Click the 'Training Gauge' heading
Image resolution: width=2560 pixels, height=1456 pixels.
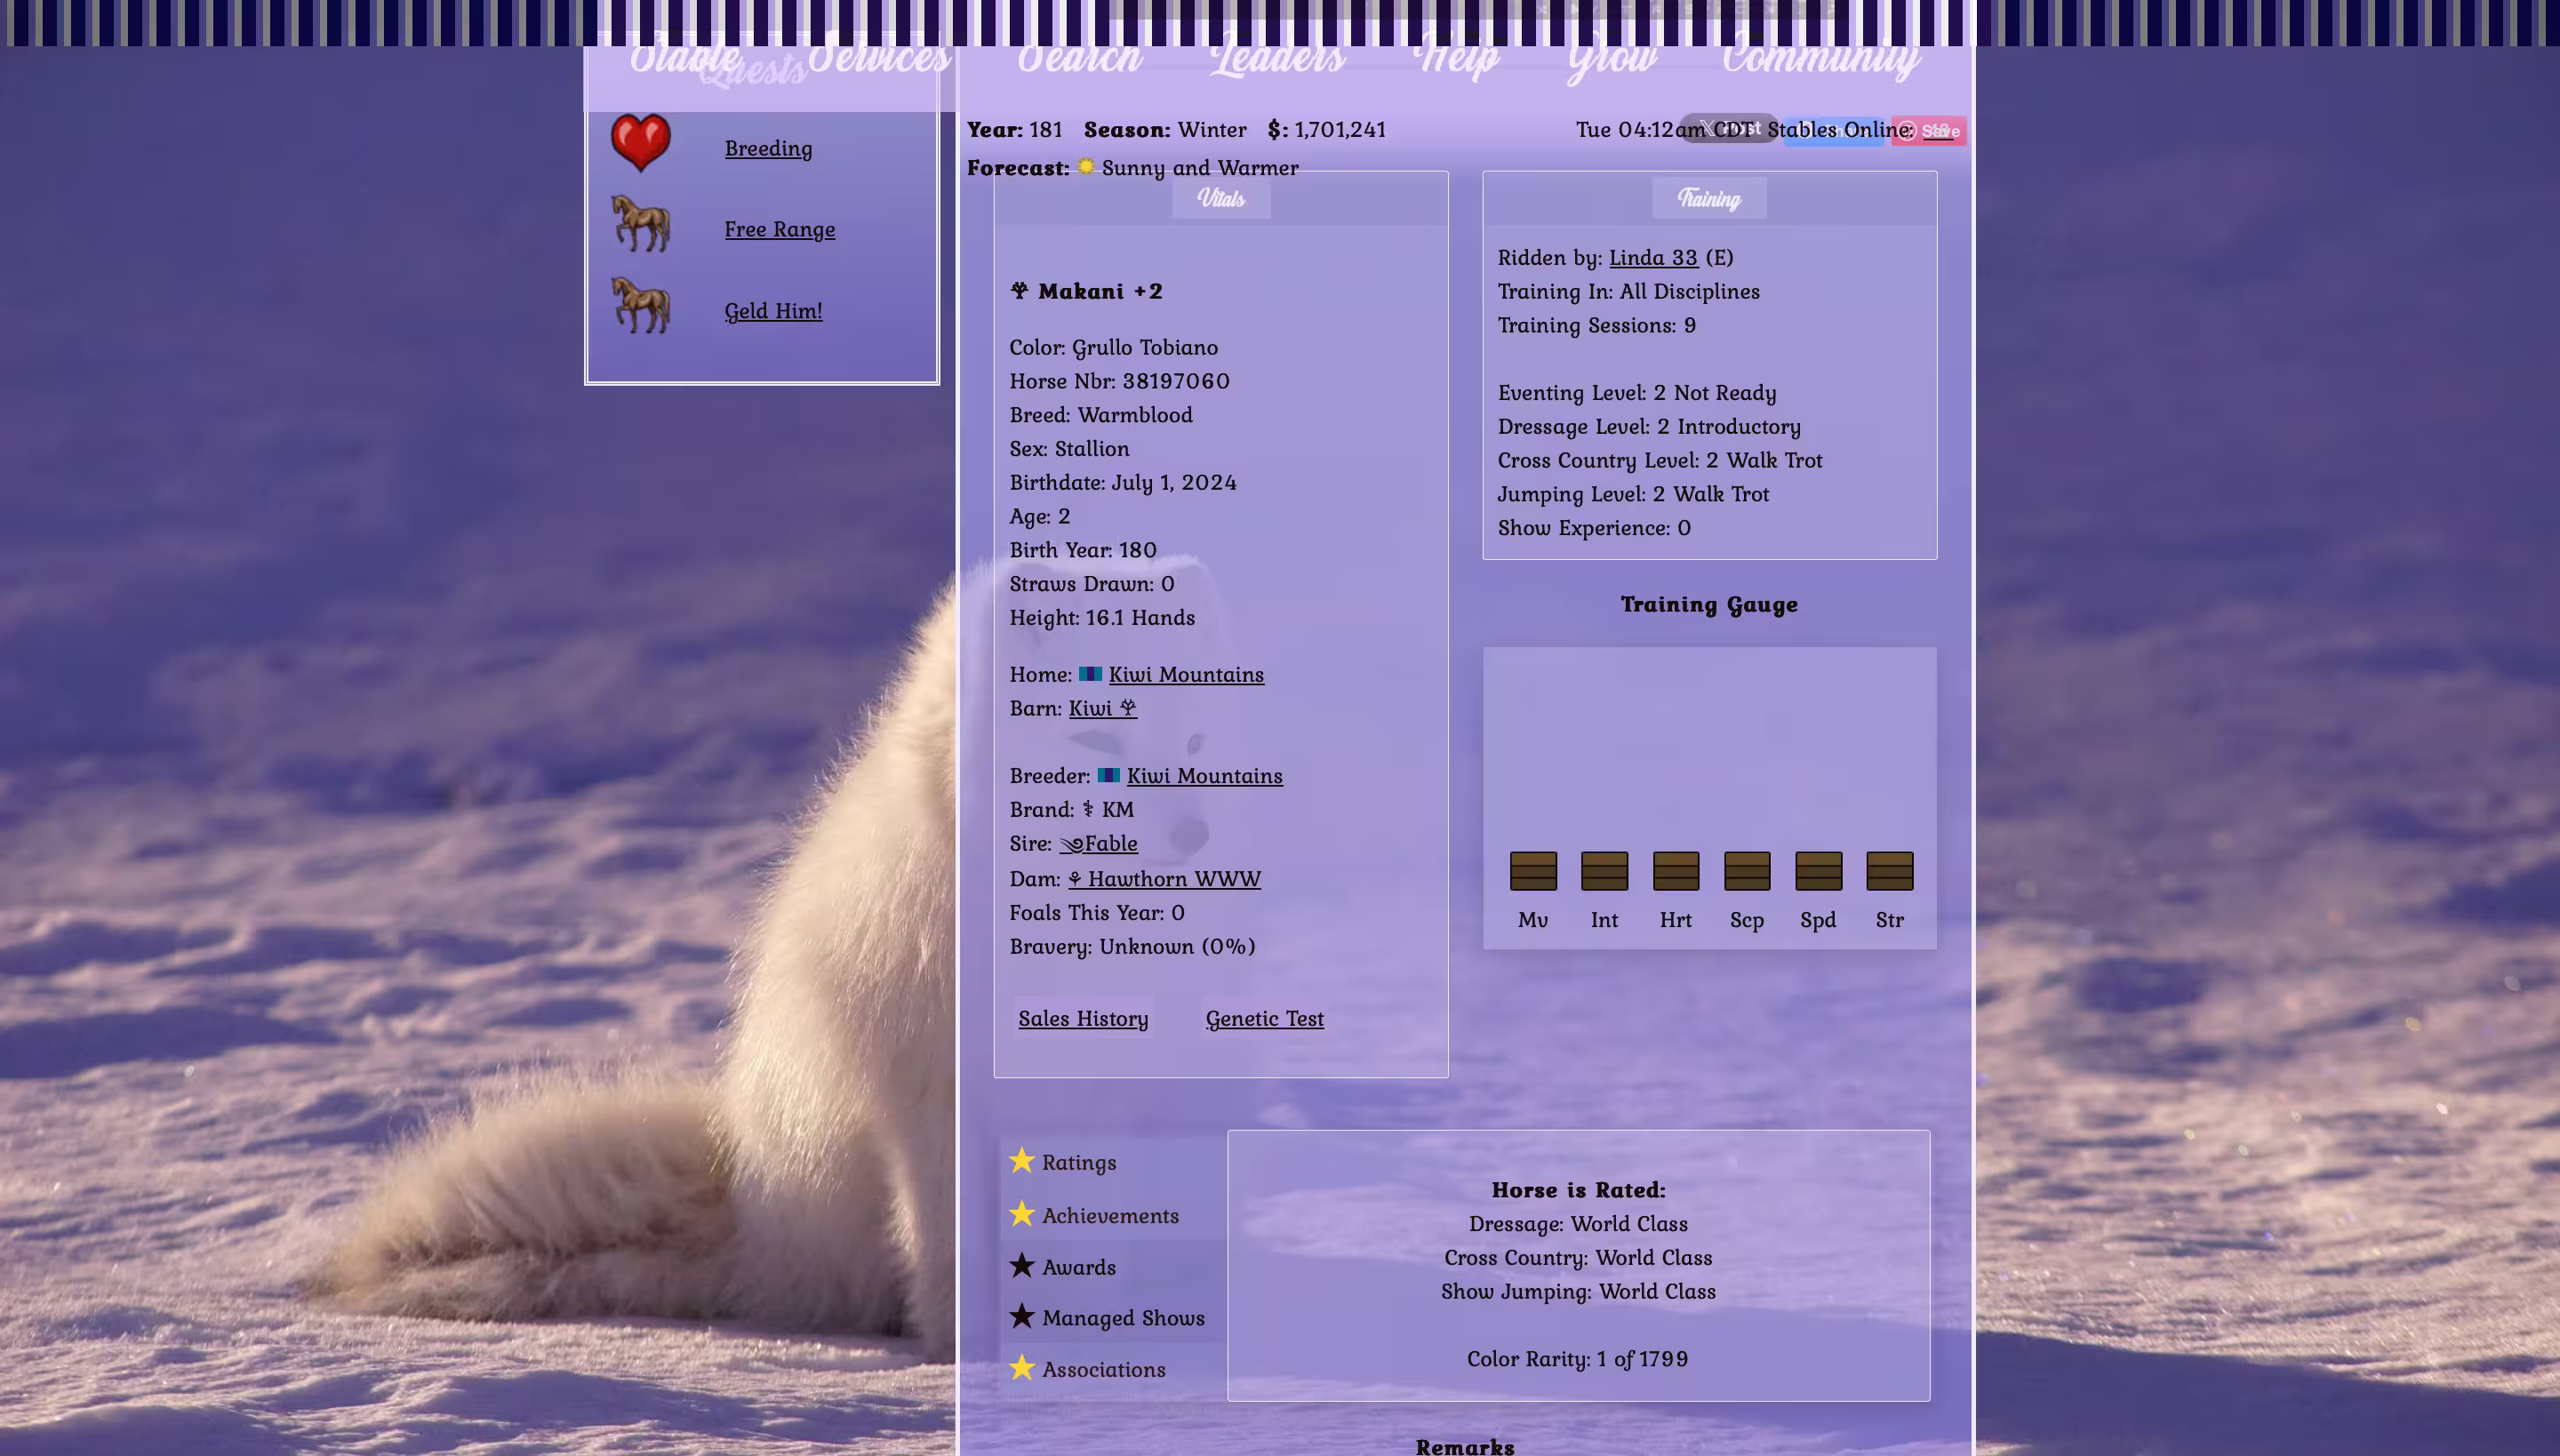pos(1709,604)
